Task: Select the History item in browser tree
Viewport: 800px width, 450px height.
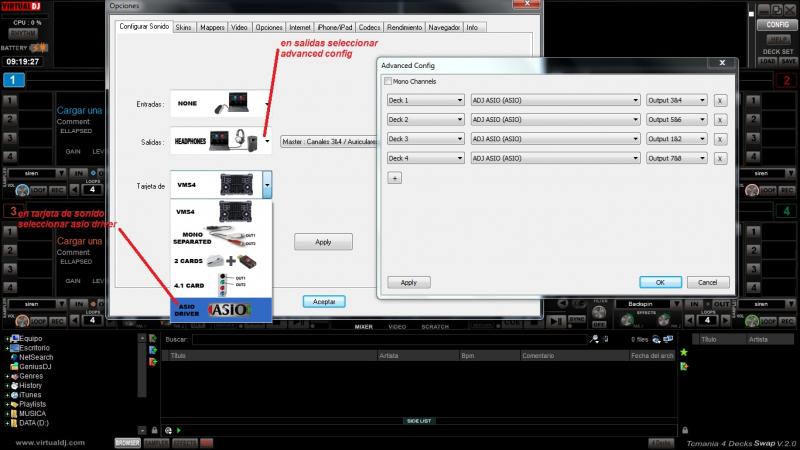Action: pos(31,386)
